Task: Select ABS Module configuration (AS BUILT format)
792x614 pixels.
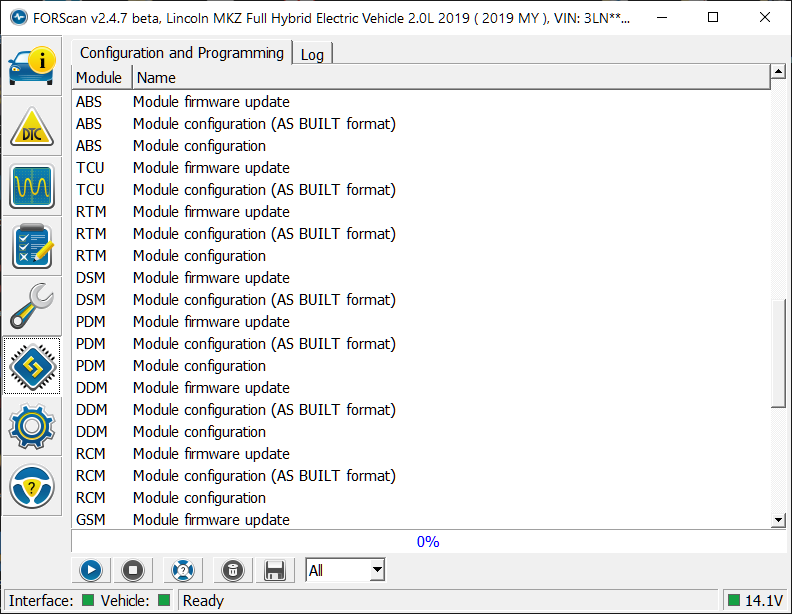Action: [421, 124]
